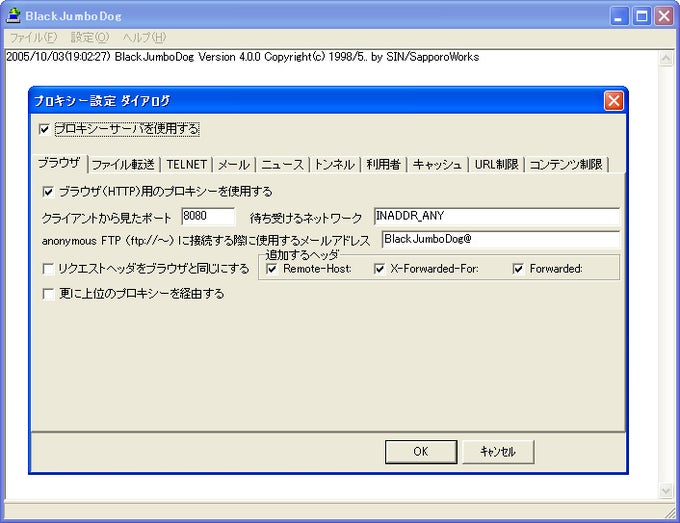680x523 pixels.
Task: Uncheck ブラウザ(HTTP)用のプロキシーを使用する
Action: (x=48, y=191)
